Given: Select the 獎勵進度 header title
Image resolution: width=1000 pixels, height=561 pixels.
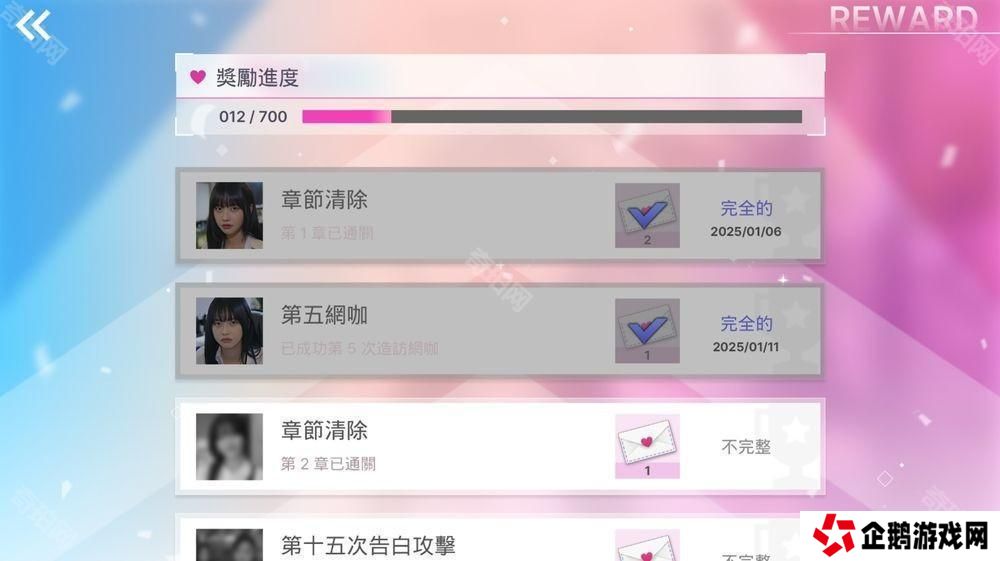Looking at the screenshot, I should (x=257, y=78).
